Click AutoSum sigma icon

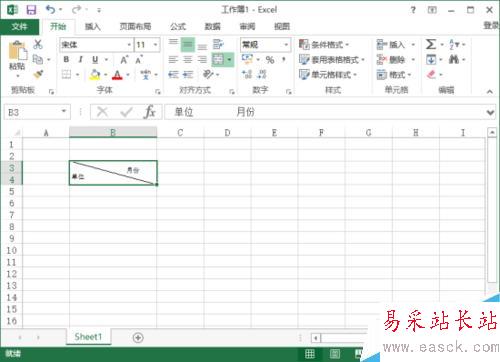tap(431, 44)
